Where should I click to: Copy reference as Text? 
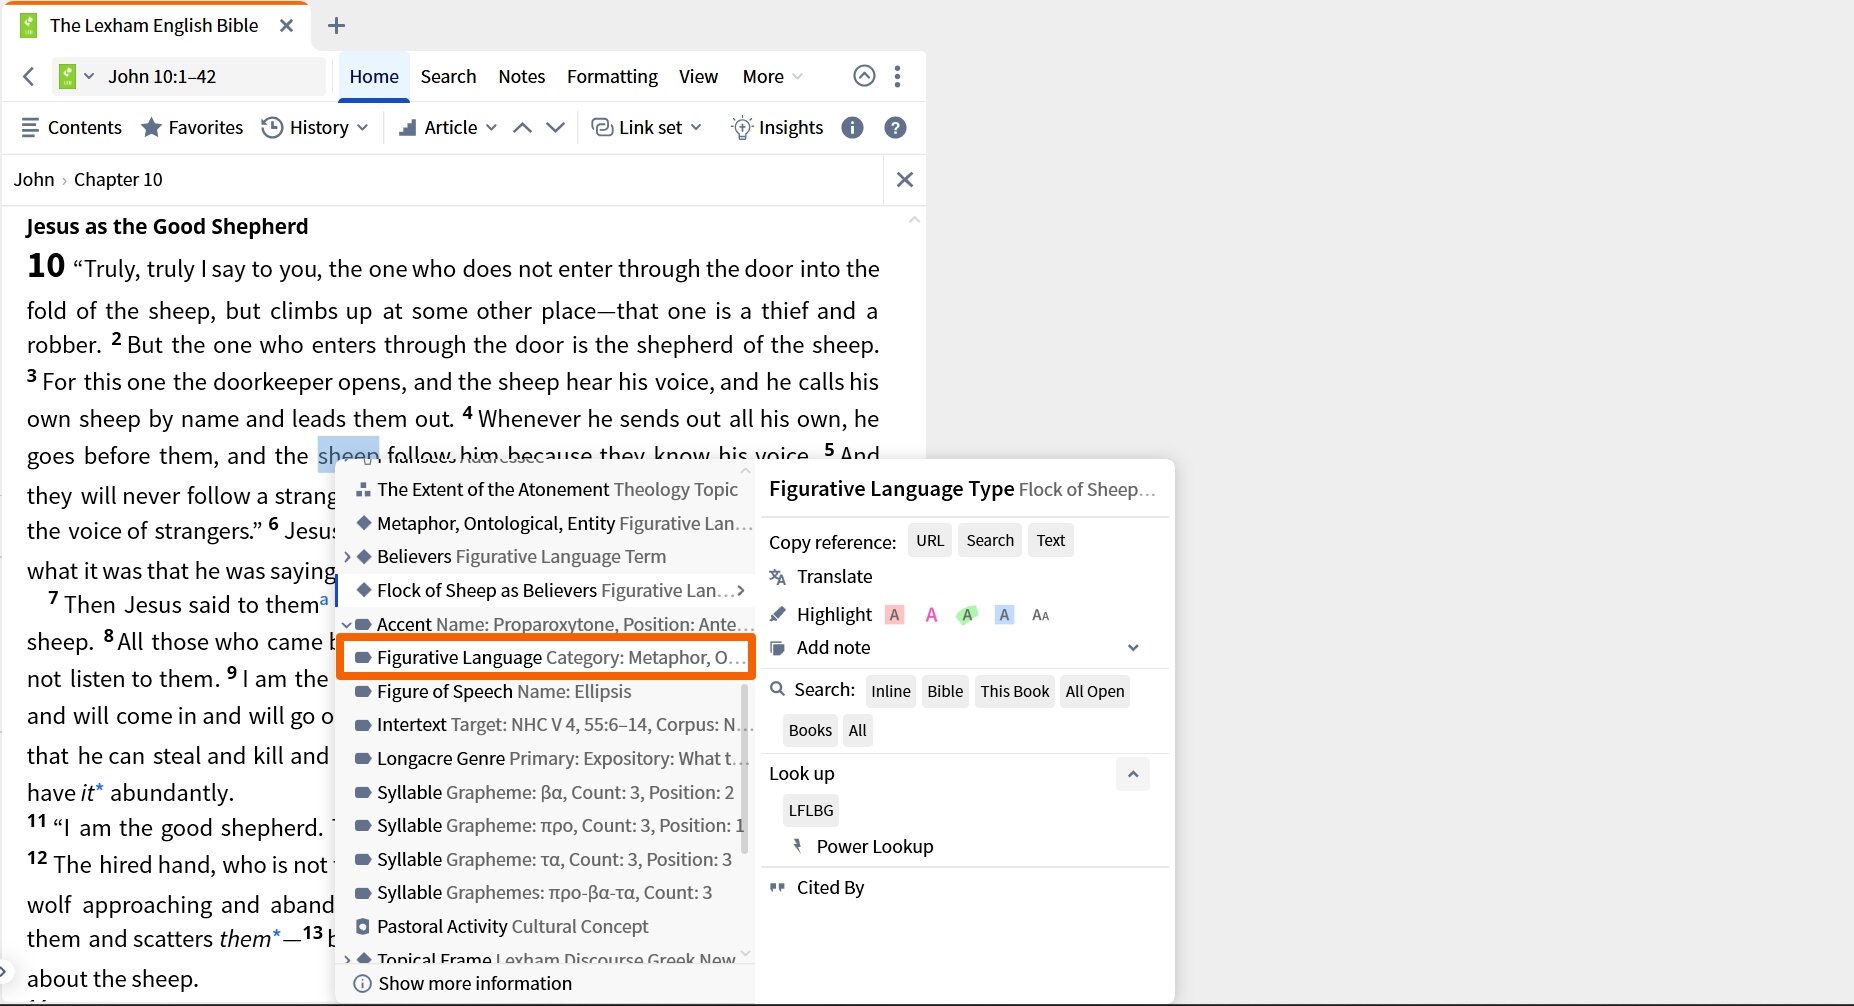pos(1050,540)
